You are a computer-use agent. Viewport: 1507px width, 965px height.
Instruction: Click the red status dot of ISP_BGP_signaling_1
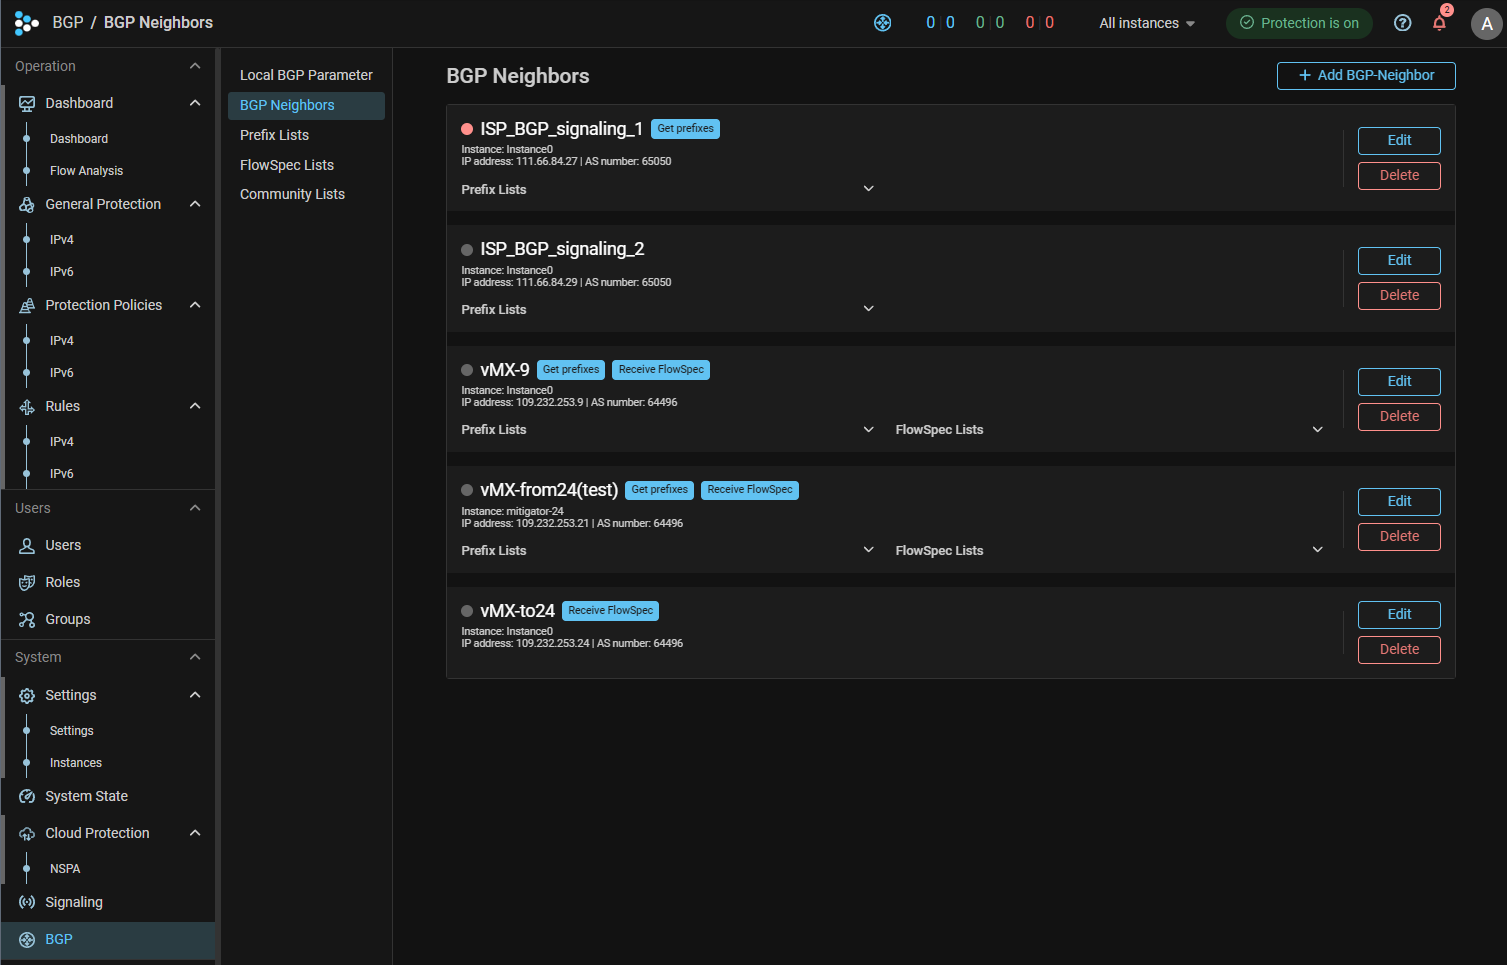pos(467,129)
